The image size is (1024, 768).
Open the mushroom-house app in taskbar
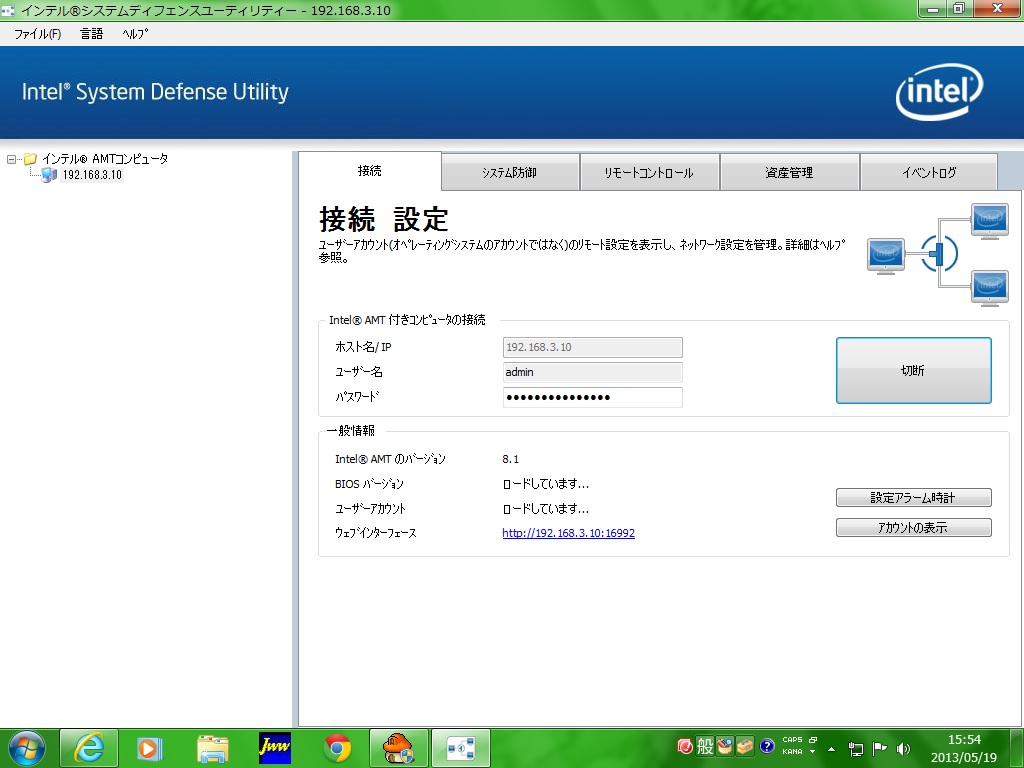[398, 748]
